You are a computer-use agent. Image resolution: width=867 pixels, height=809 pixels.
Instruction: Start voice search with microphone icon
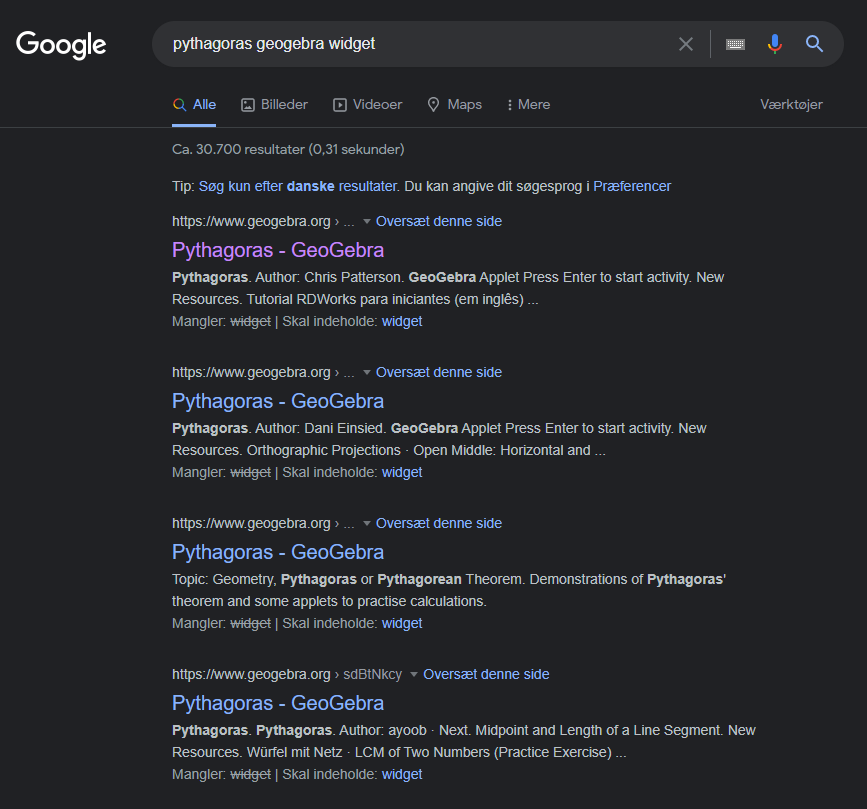tap(774, 44)
